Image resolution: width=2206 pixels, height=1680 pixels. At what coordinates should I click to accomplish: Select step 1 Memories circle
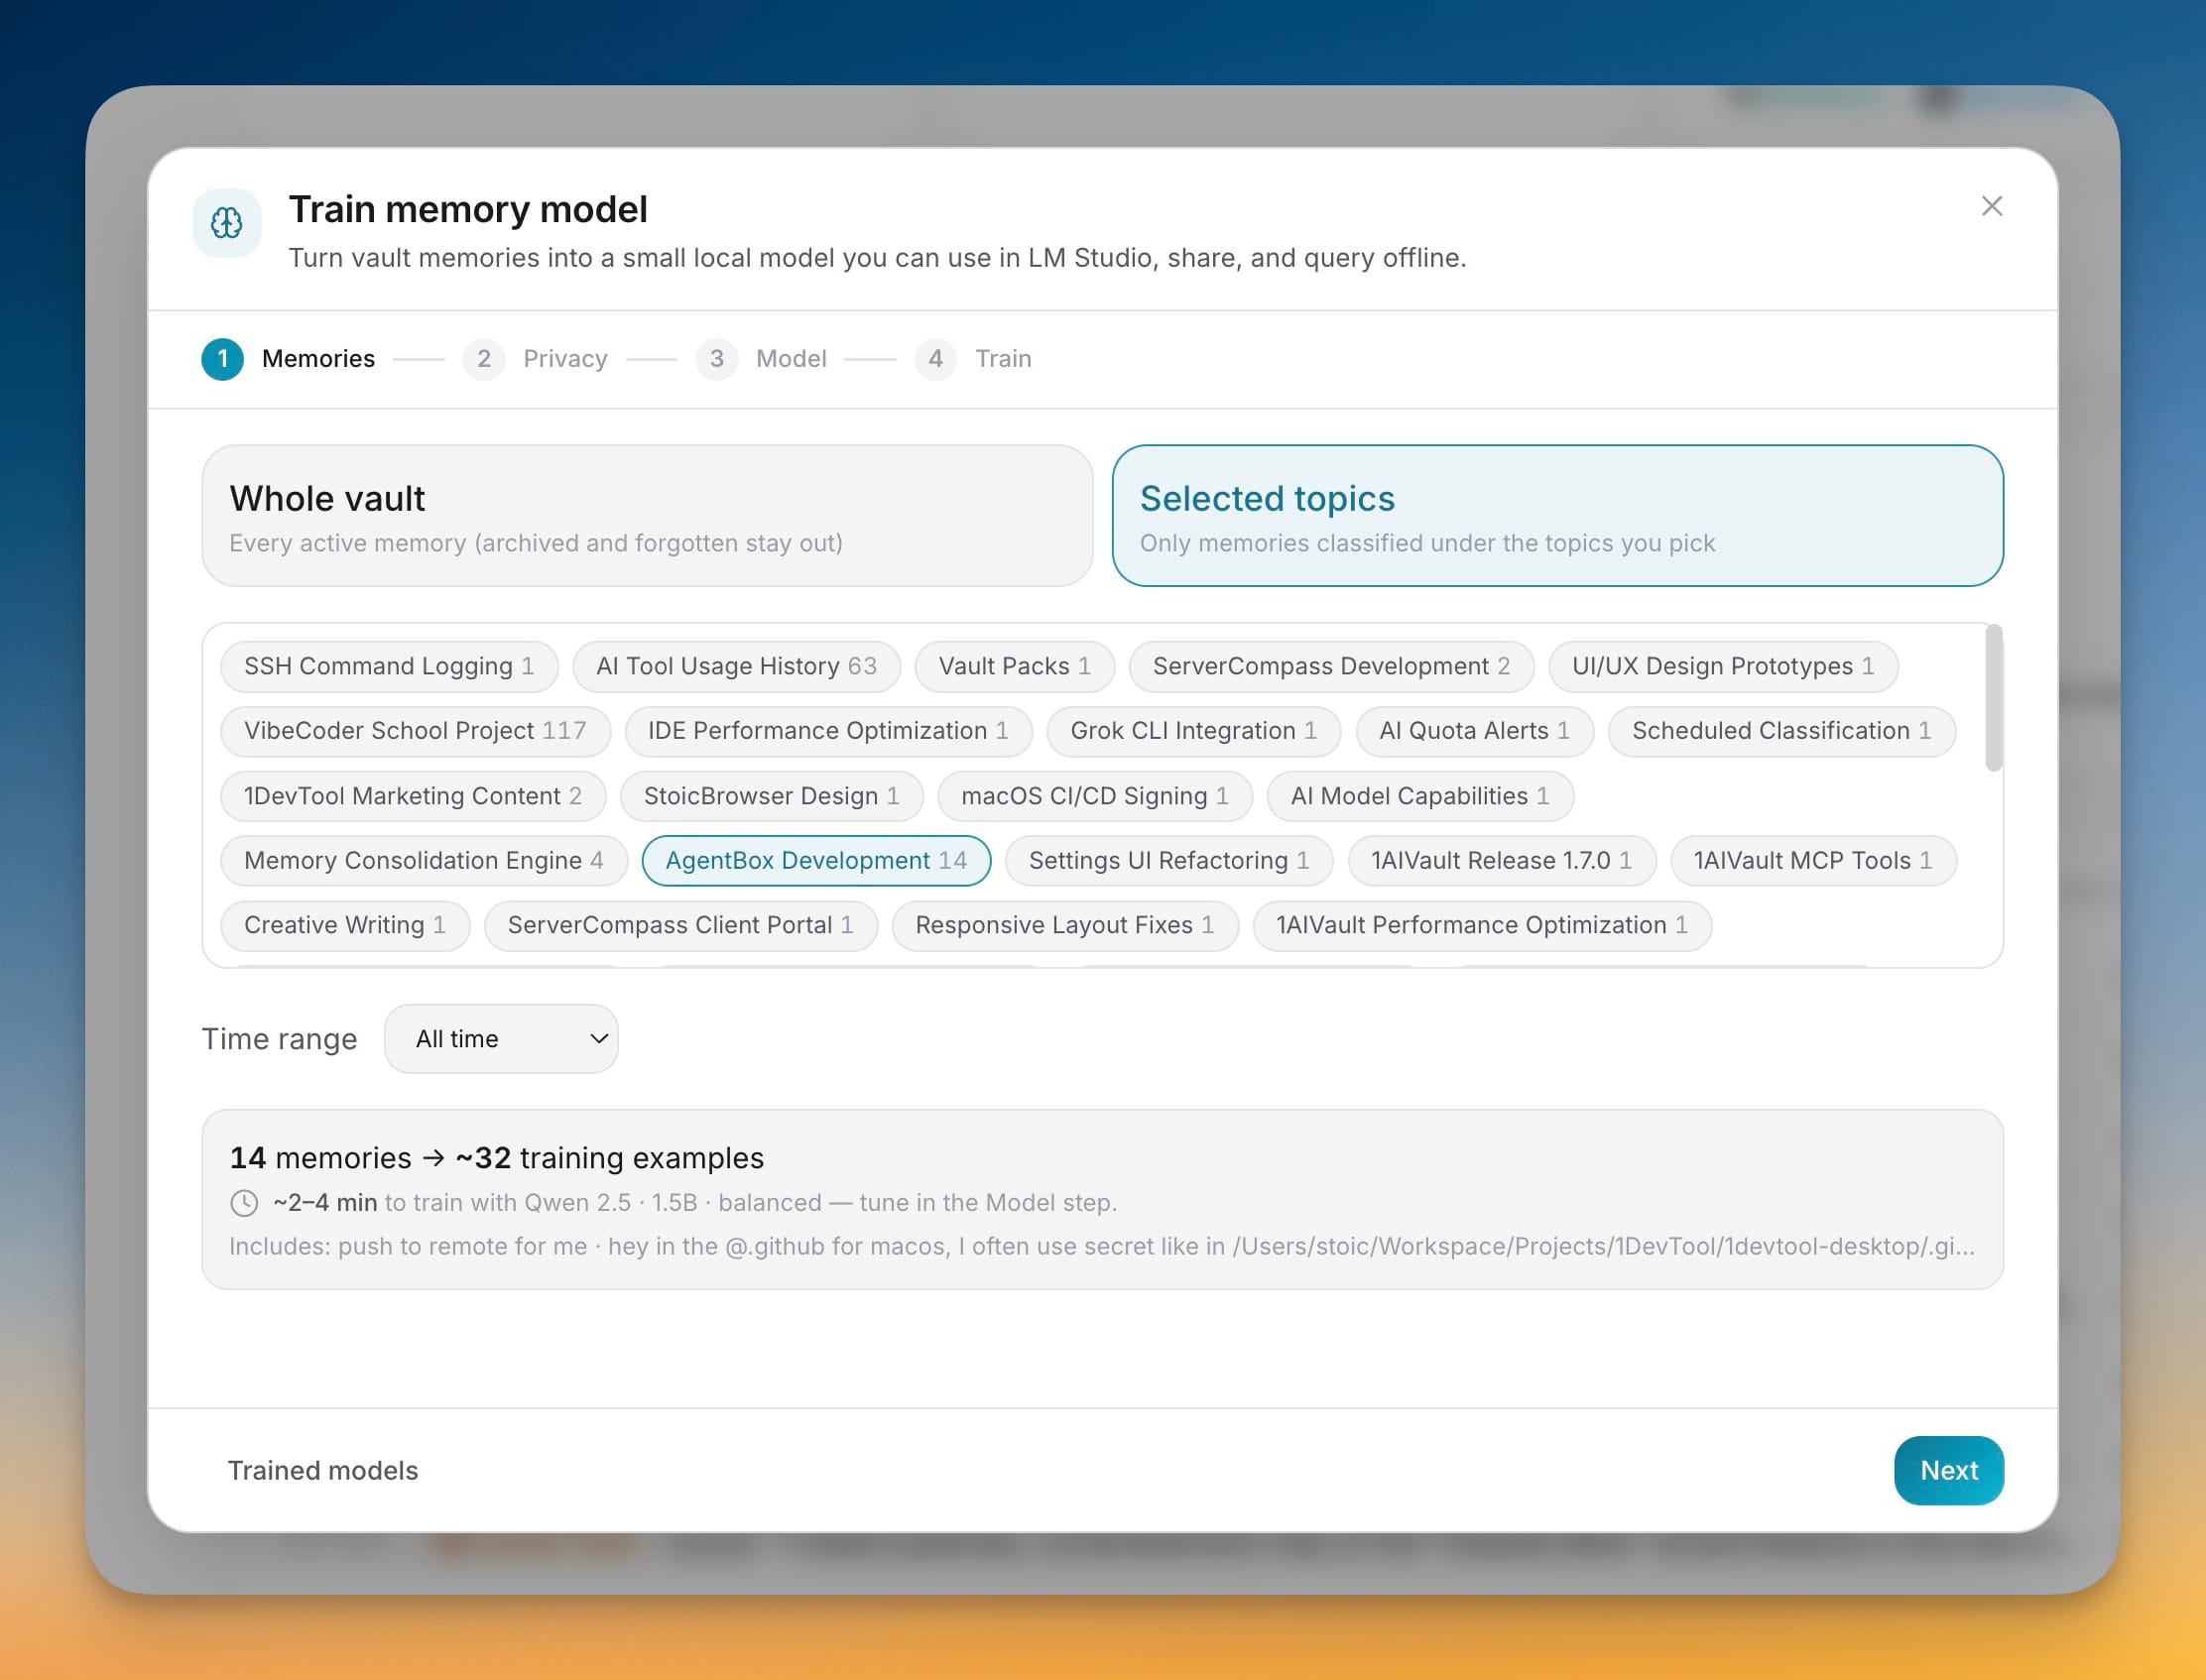click(222, 359)
